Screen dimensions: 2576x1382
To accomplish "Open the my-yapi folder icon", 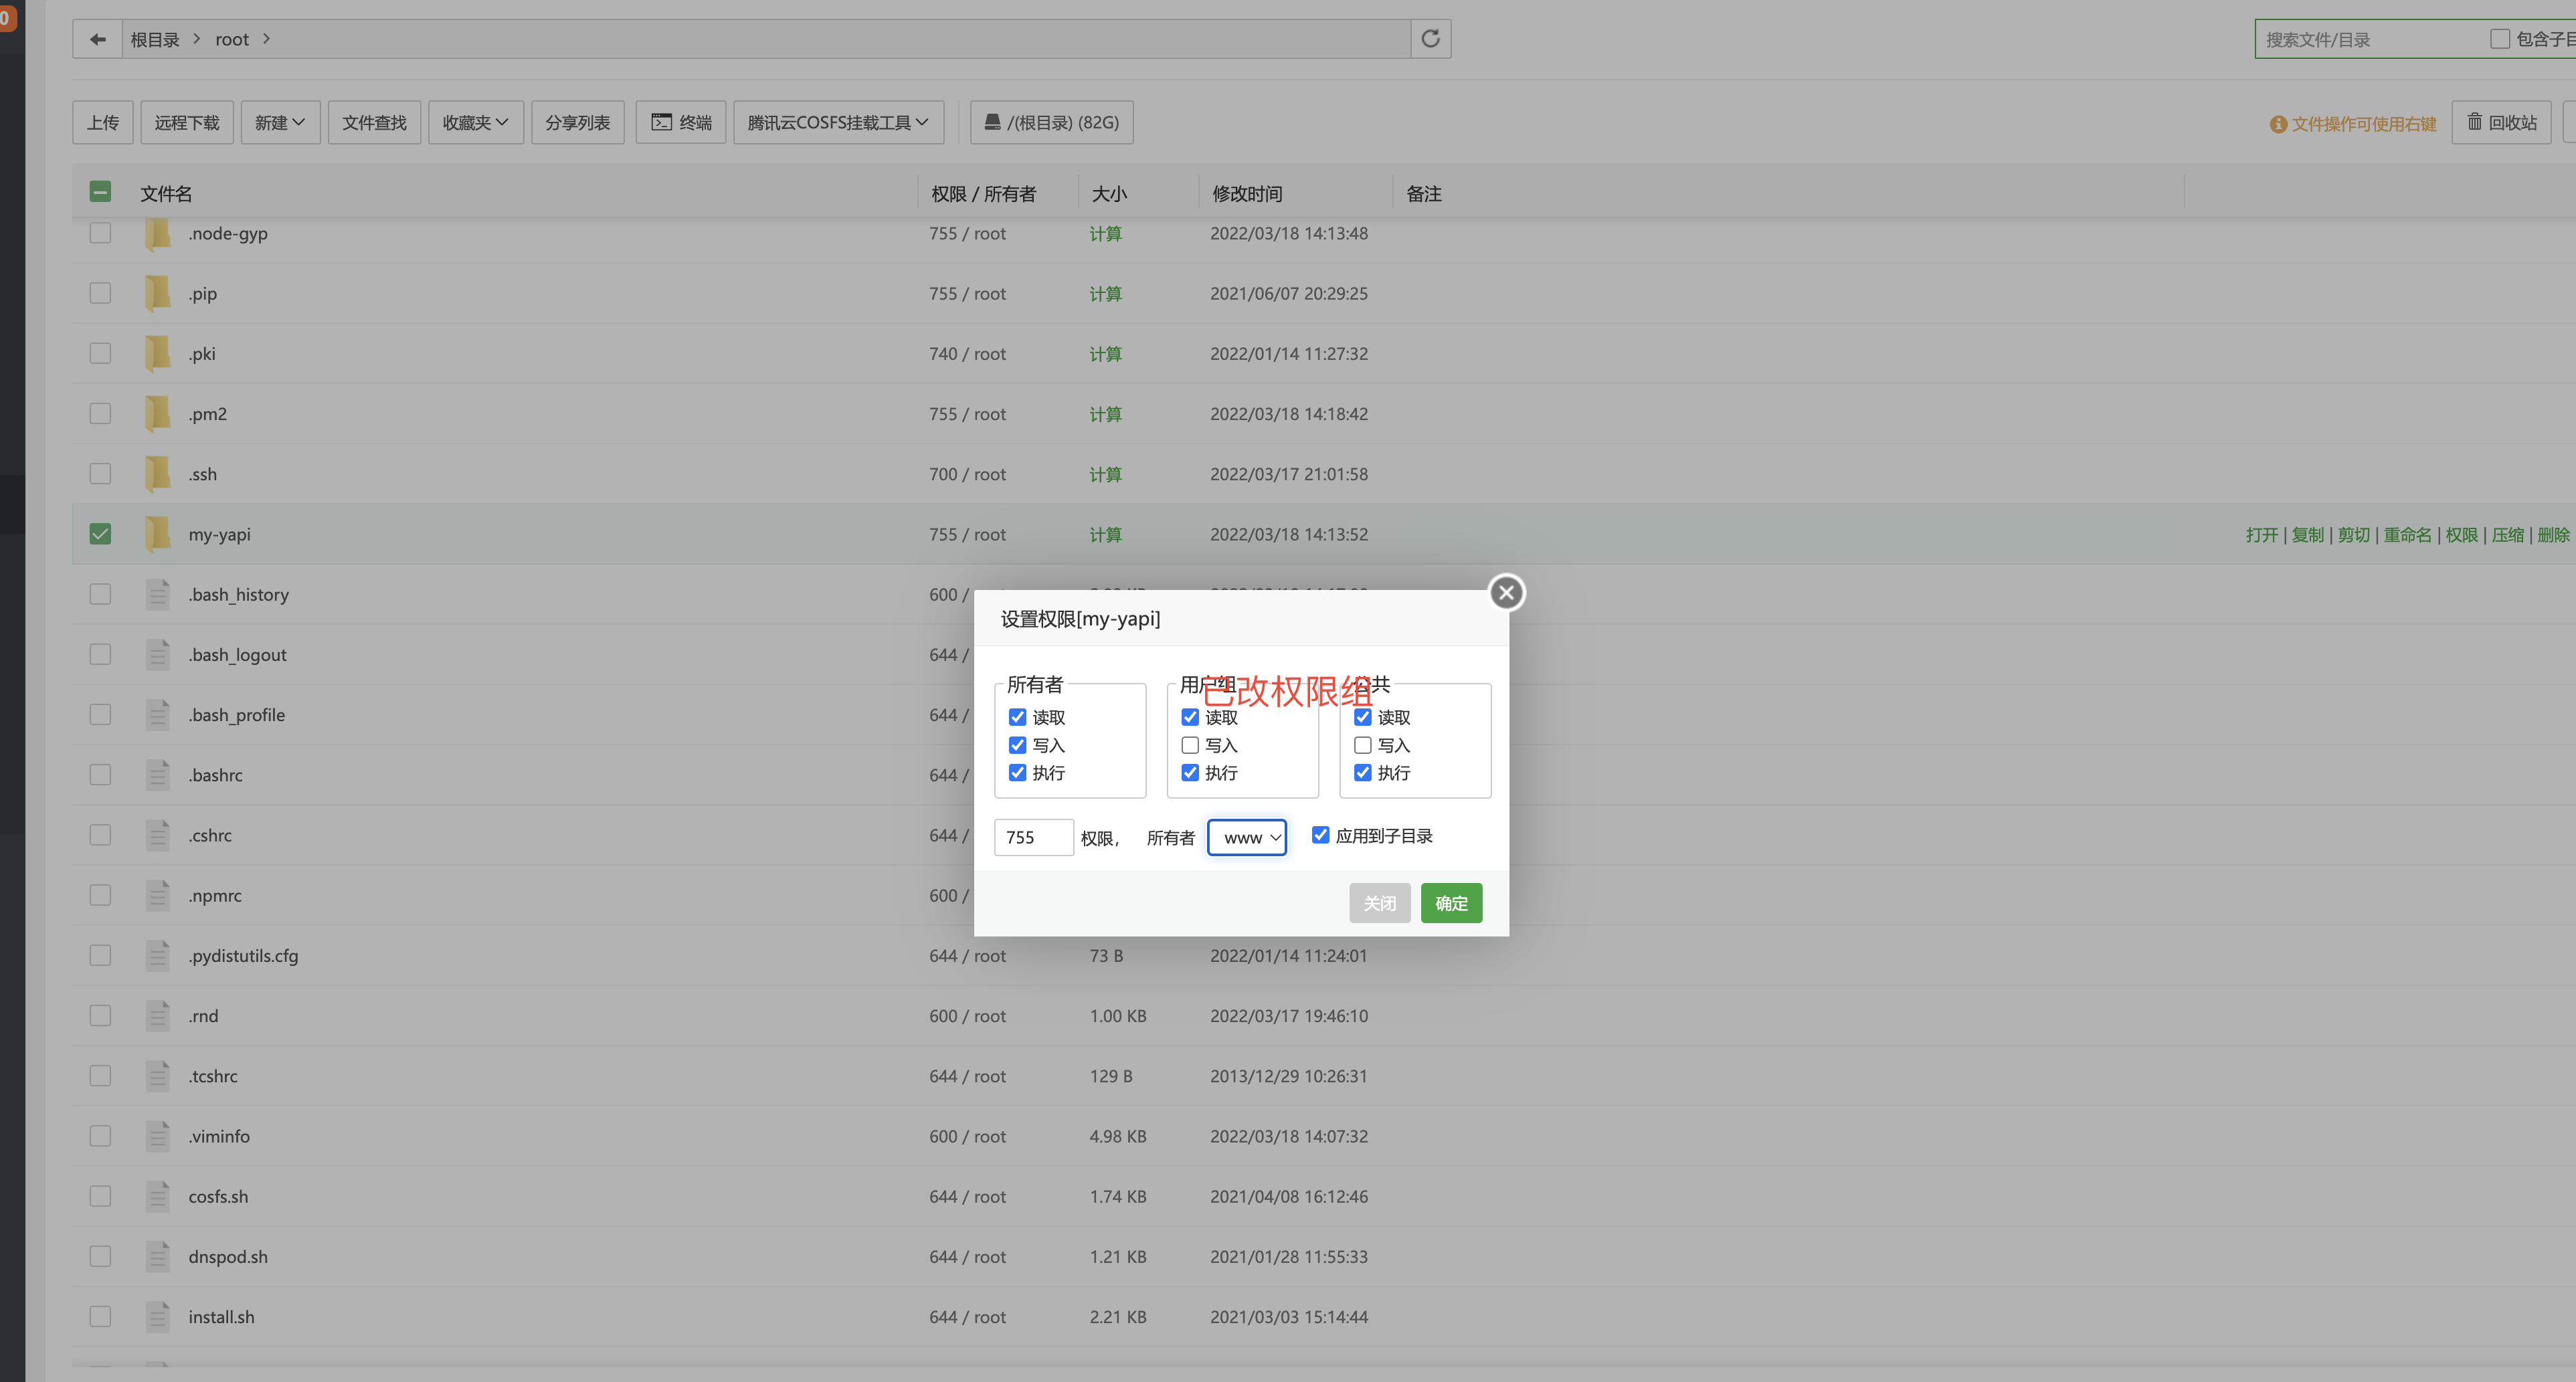I will coord(157,534).
